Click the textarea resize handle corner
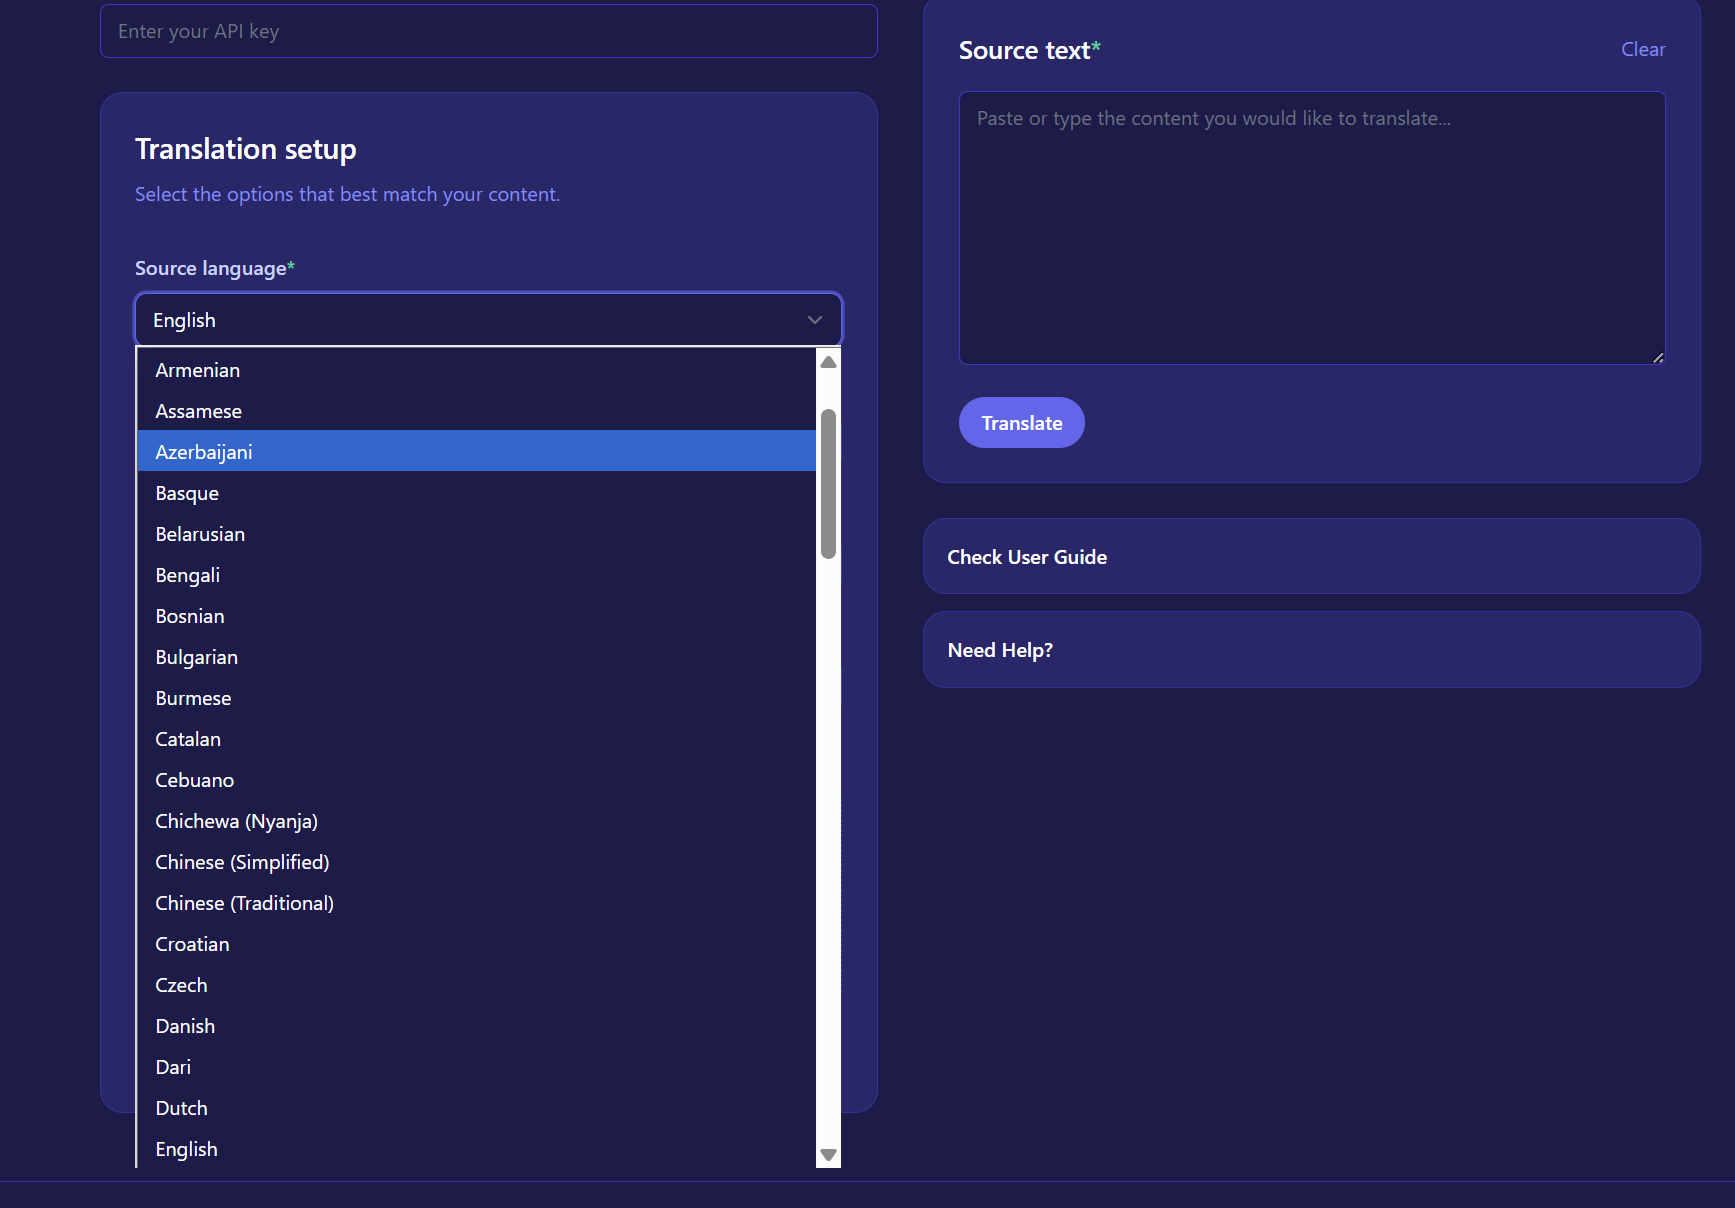The height and width of the screenshot is (1208, 1735). pos(1658,356)
